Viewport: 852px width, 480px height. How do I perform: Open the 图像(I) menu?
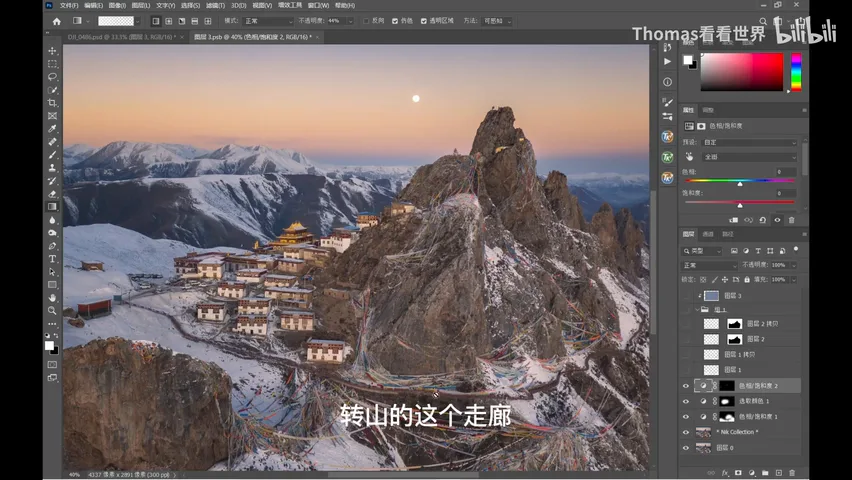click(x=117, y=5)
